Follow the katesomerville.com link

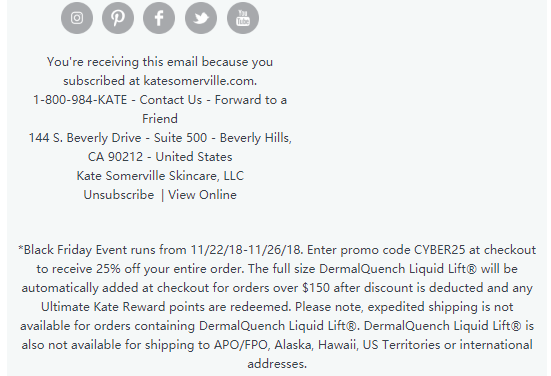click(199, 81)
